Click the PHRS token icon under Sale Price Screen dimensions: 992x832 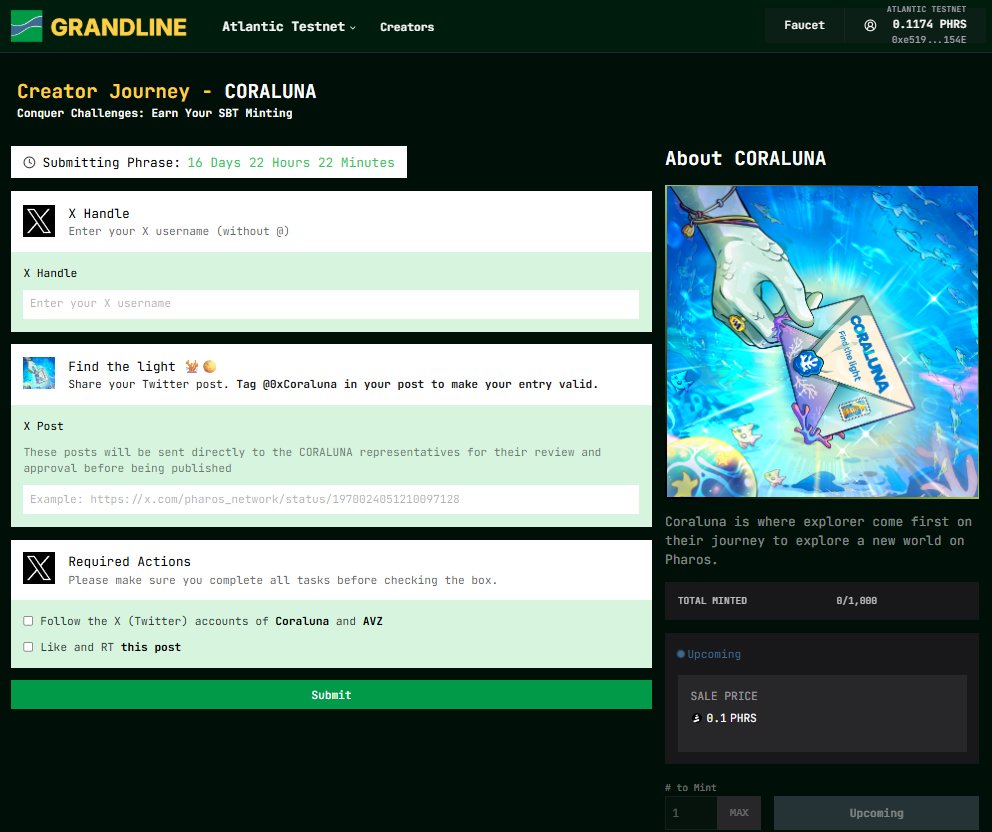[x=697, y=718]
